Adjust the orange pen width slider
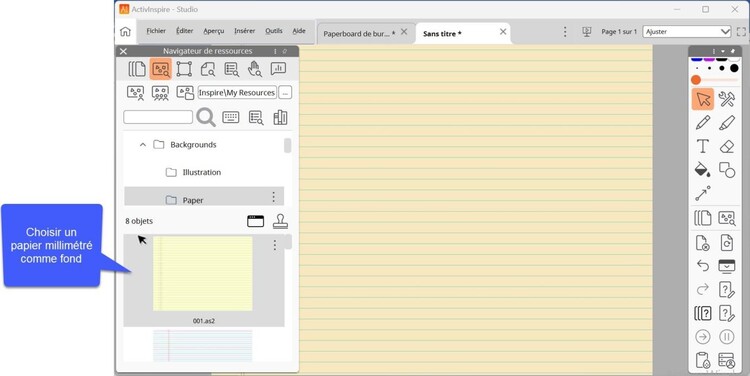Image resolution: width=750 pixels, height=376 pixels. (696, 80)
